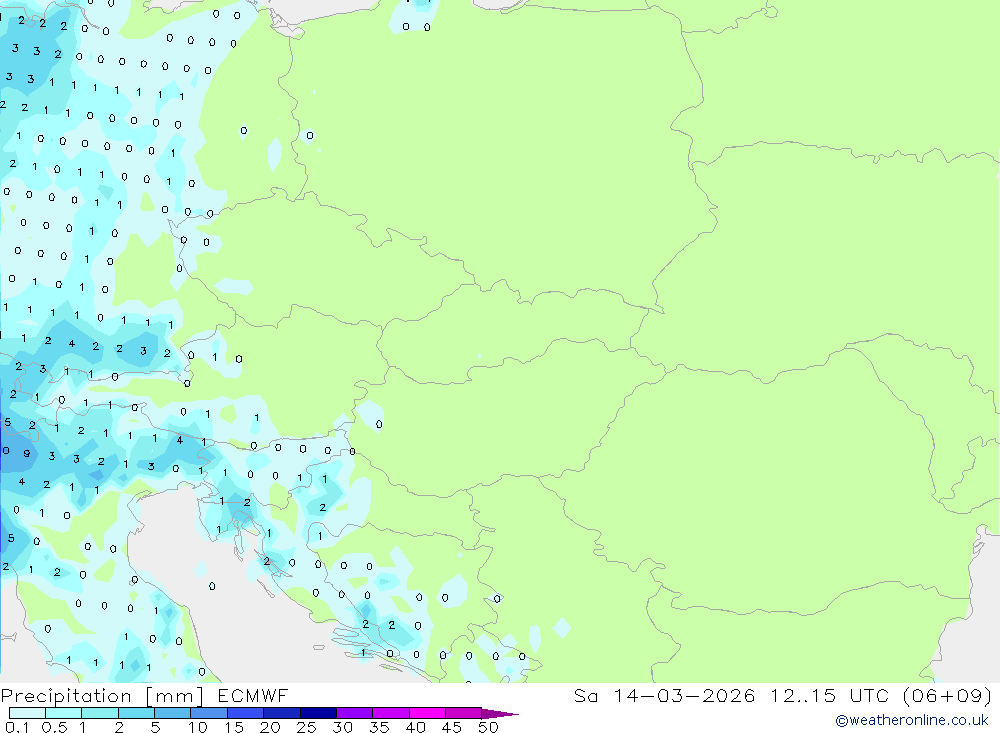Click the '(06+09)' forecast offset text
Viewport: 1000px width, 733px height.
point(947,695)
